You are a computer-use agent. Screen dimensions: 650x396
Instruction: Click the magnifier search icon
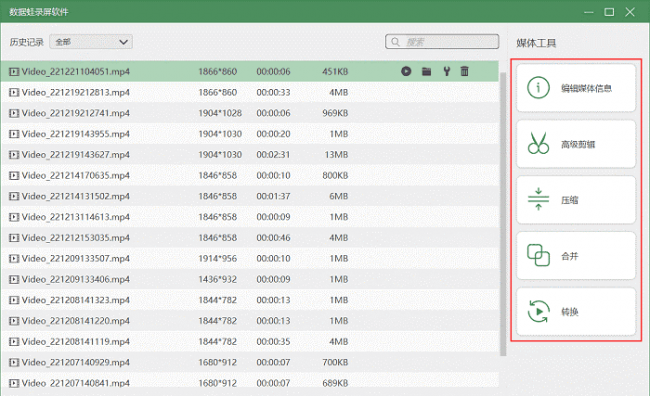point(395,42)
